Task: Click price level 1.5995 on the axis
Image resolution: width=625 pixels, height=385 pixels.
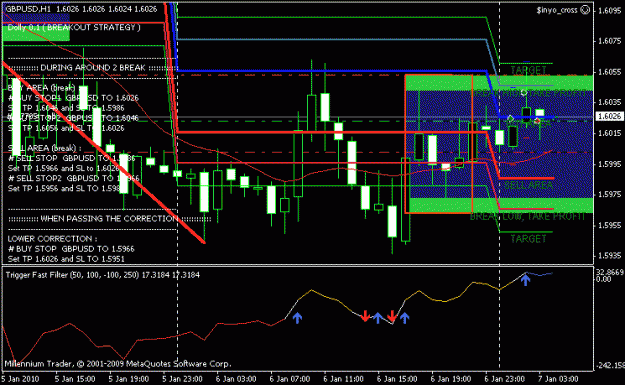Action: [610, 164]
